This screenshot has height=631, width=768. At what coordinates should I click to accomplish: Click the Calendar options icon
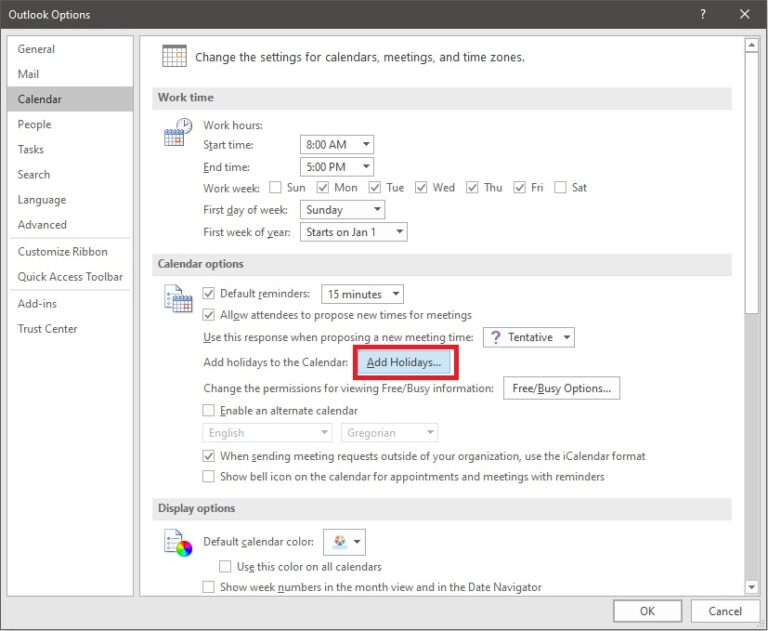coord(177,298)
